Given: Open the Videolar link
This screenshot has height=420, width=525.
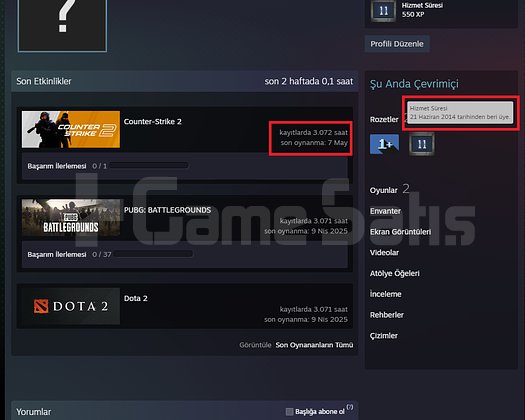Looking at the screenshot, I should (x=384, y=253).
